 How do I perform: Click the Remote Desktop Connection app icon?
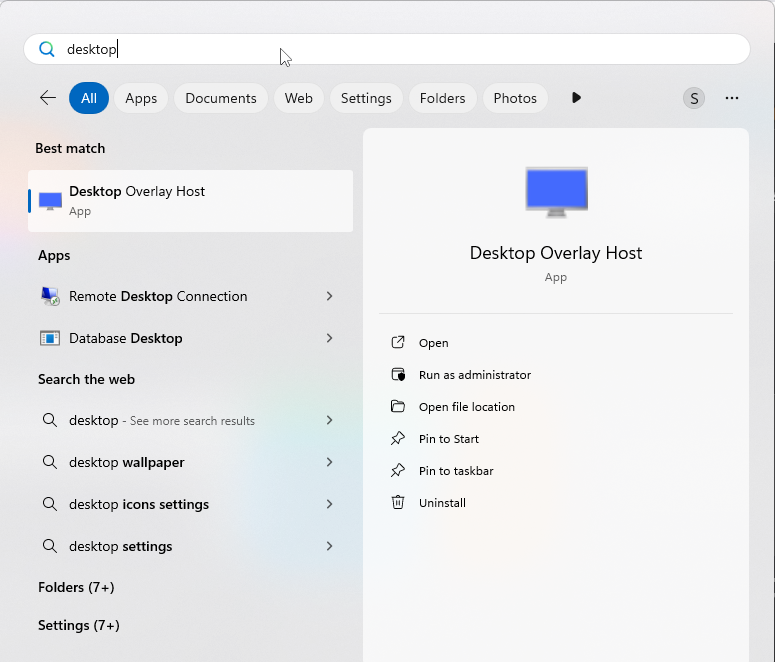(50, 296)
